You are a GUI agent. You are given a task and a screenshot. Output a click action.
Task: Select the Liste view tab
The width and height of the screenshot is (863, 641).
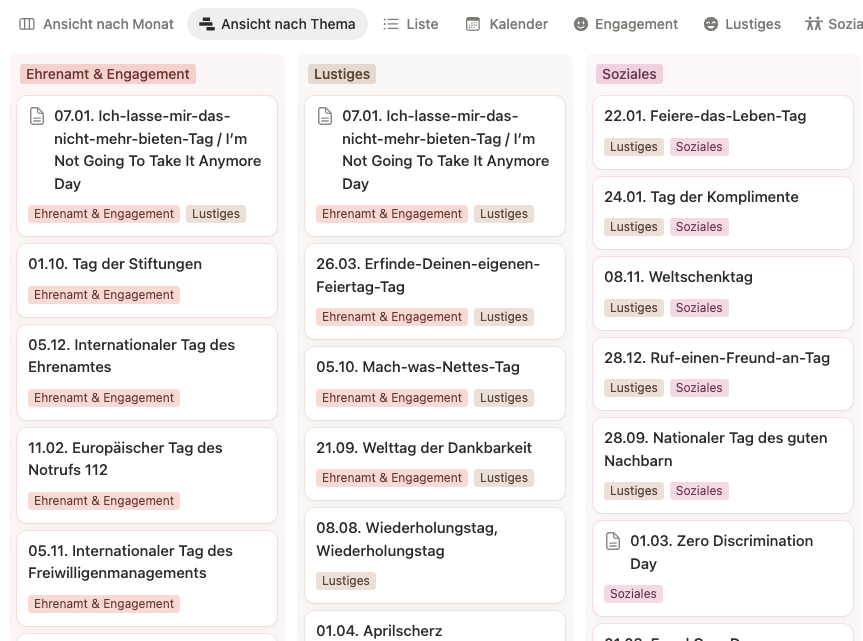422,24
